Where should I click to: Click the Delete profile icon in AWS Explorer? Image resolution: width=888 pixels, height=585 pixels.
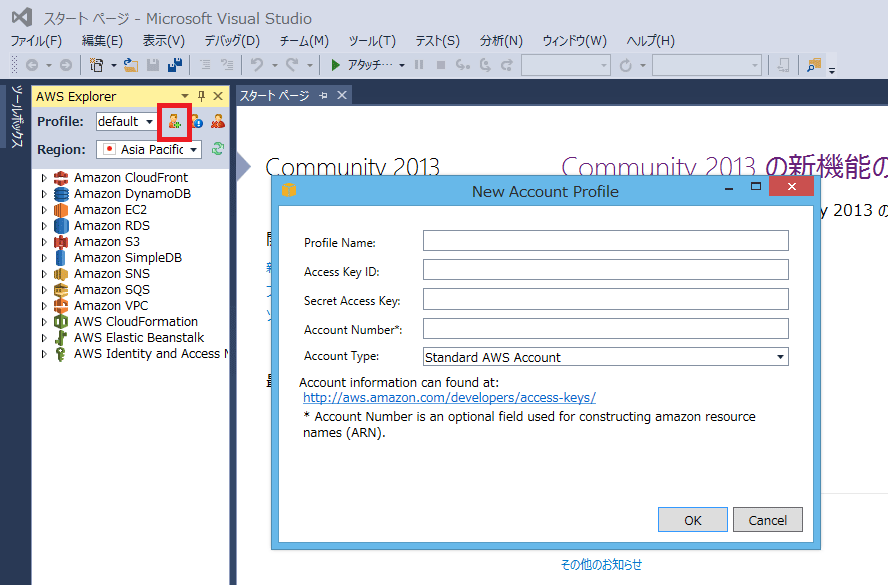[218, 121]
